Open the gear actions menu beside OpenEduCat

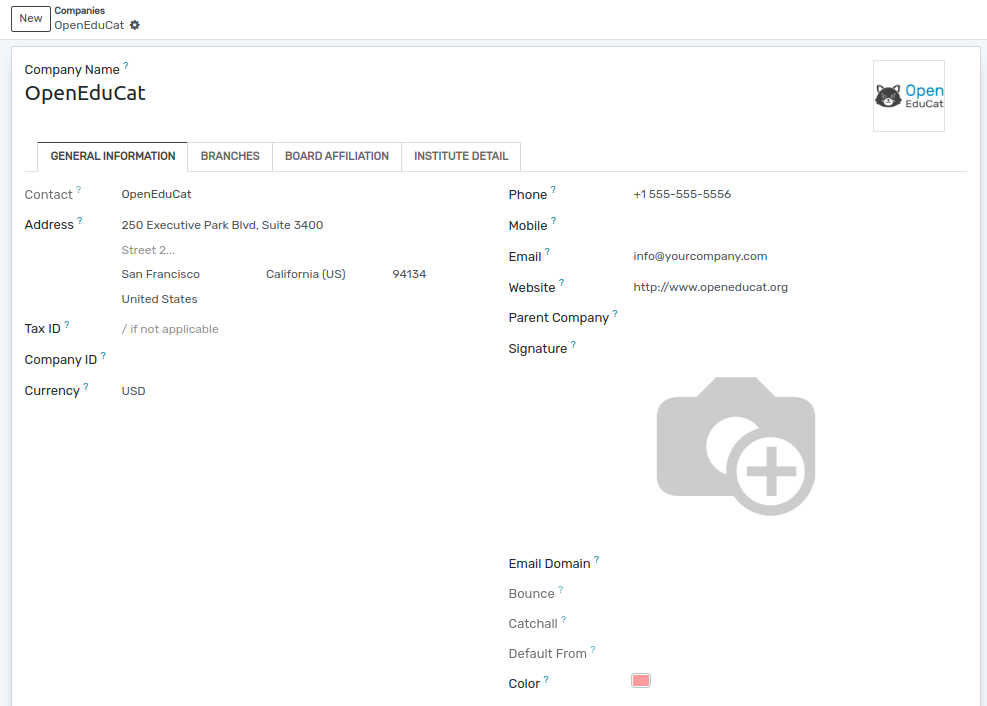[135, 25]
